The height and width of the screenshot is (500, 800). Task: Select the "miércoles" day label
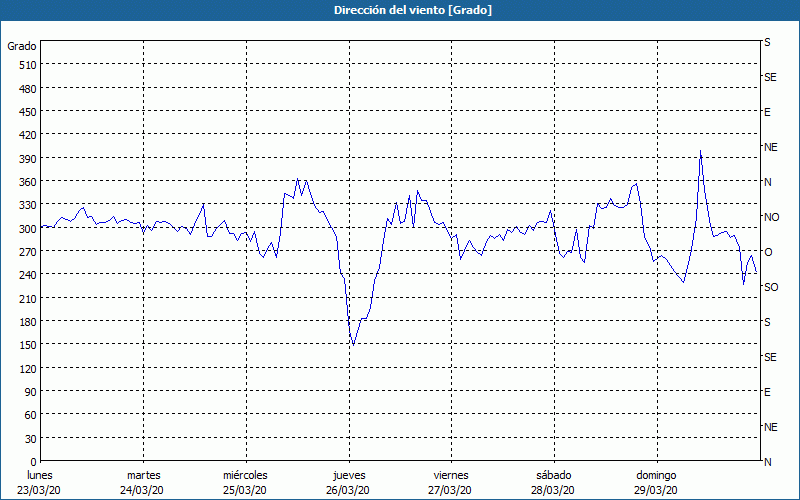point(245,476)
